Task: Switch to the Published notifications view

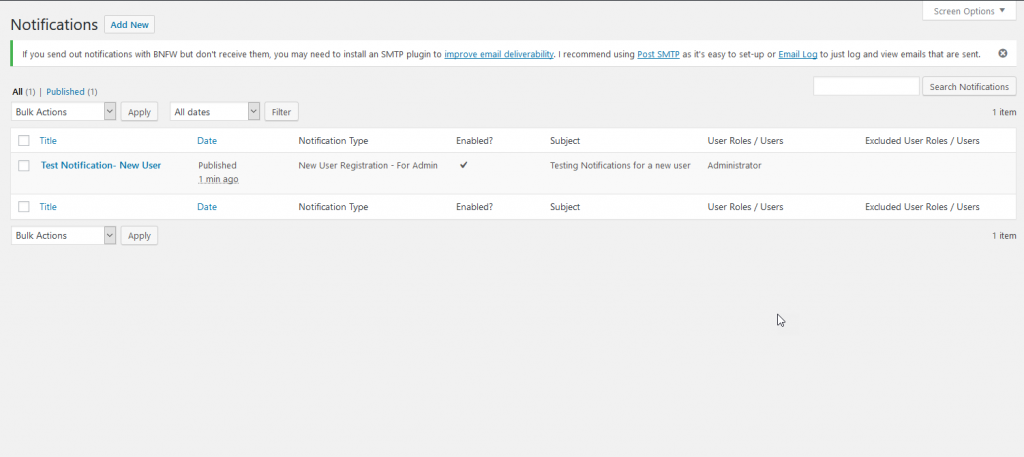Action: click(66, 91)
